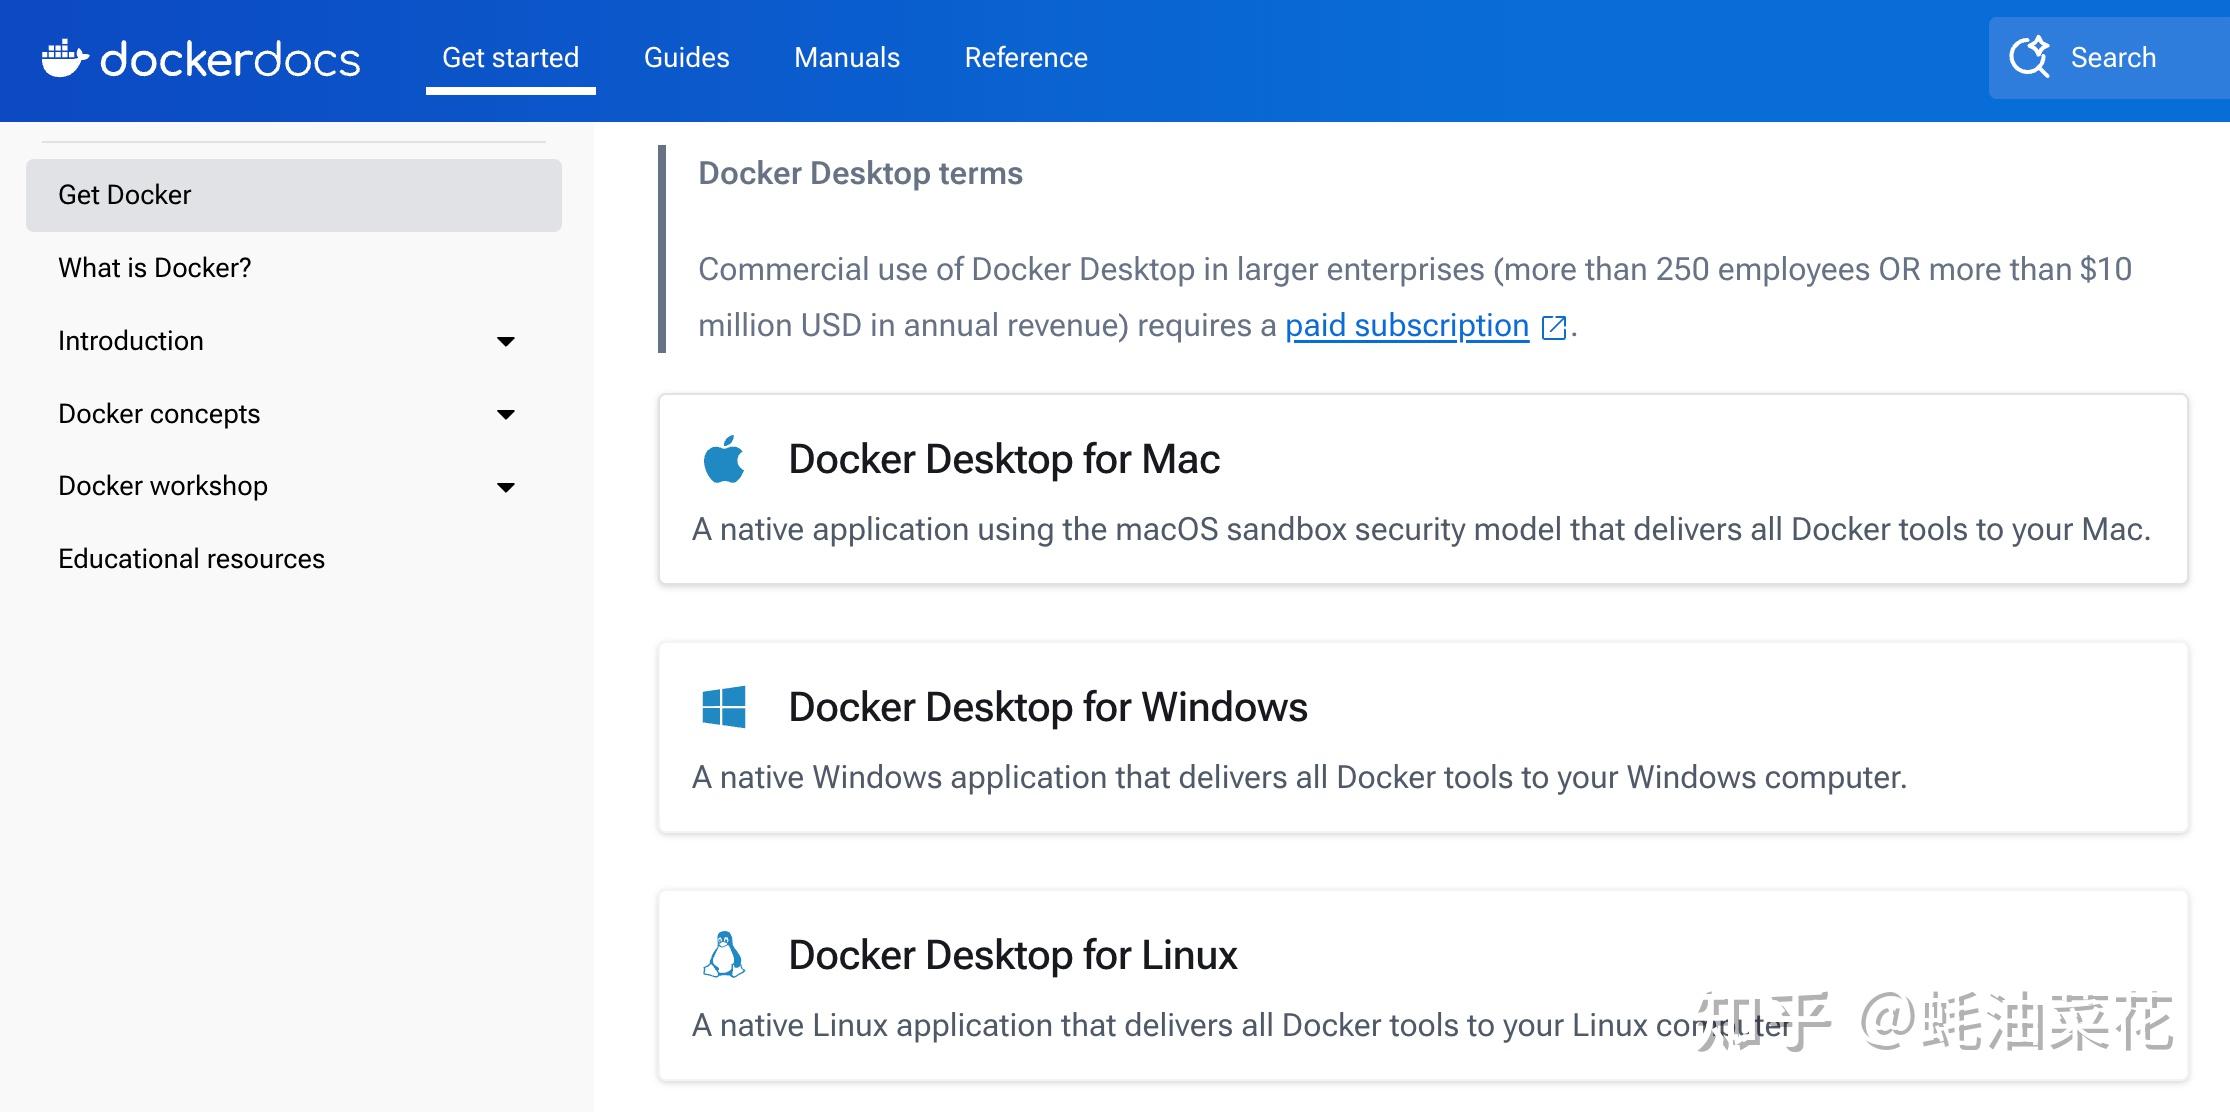The height and width of the screenshot is (1112, 2230).
Task: Switch to the Guides tab
Action: pyautogui.click(x=686, y=58)
